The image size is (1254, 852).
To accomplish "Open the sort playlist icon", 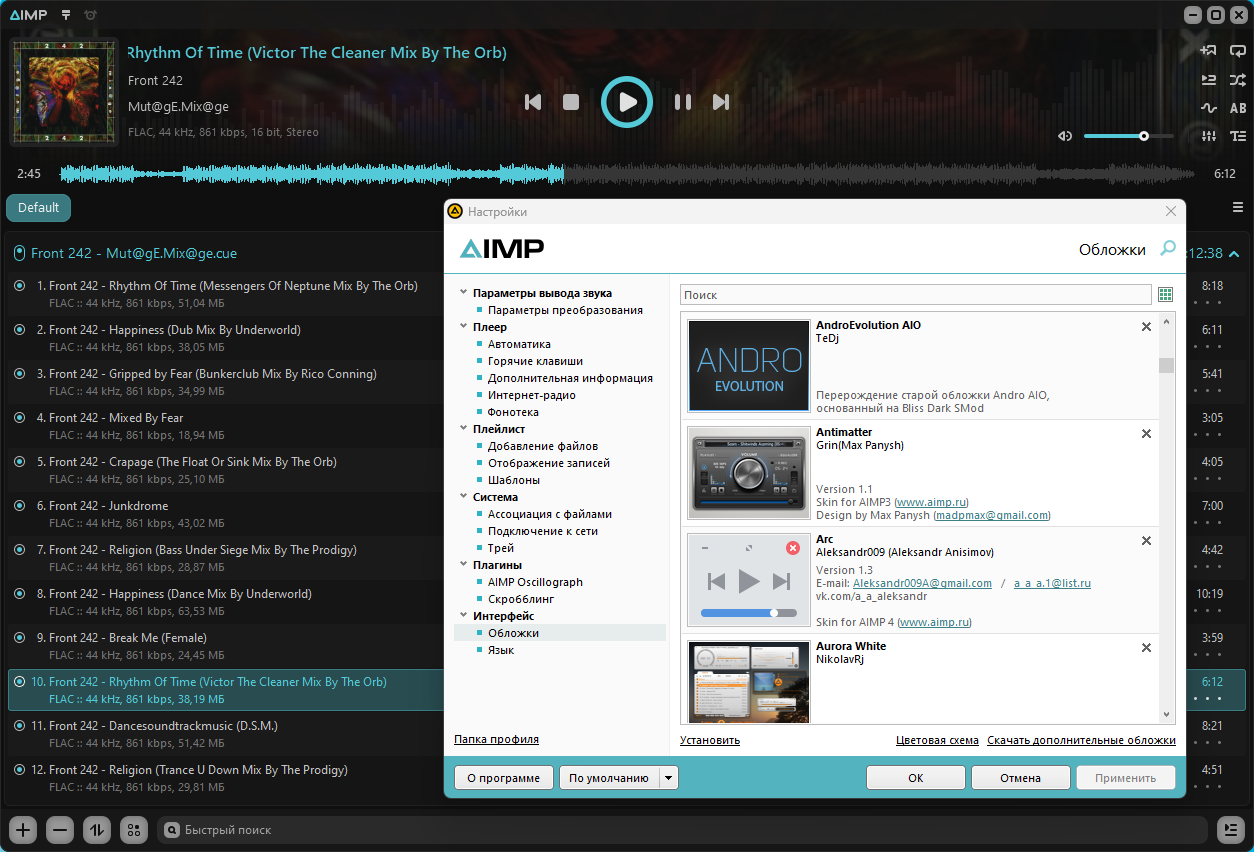I will [x=97, y=829].
